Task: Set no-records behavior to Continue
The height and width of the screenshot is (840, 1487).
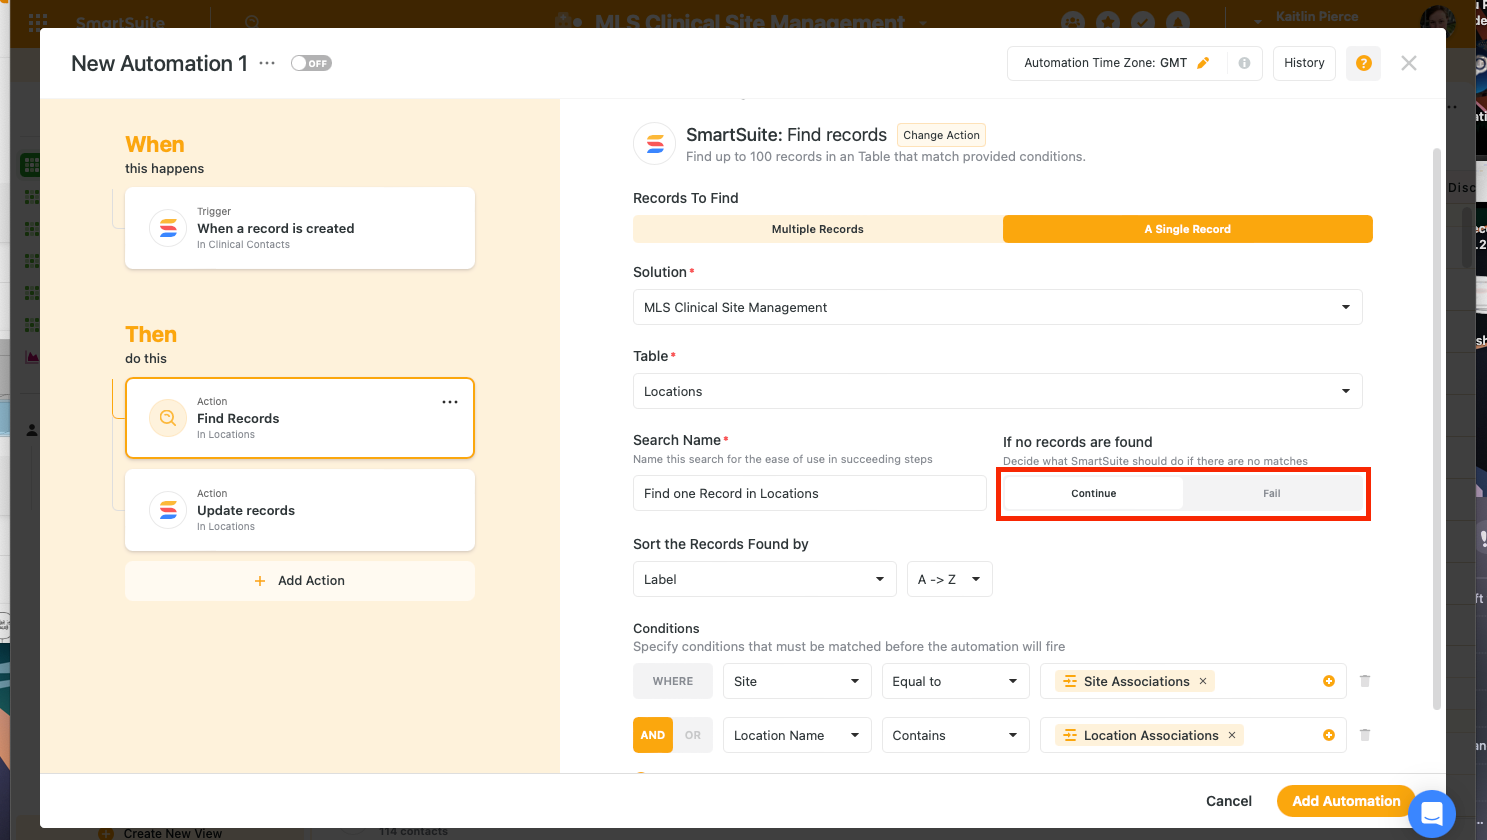Action: (1094, 493)
